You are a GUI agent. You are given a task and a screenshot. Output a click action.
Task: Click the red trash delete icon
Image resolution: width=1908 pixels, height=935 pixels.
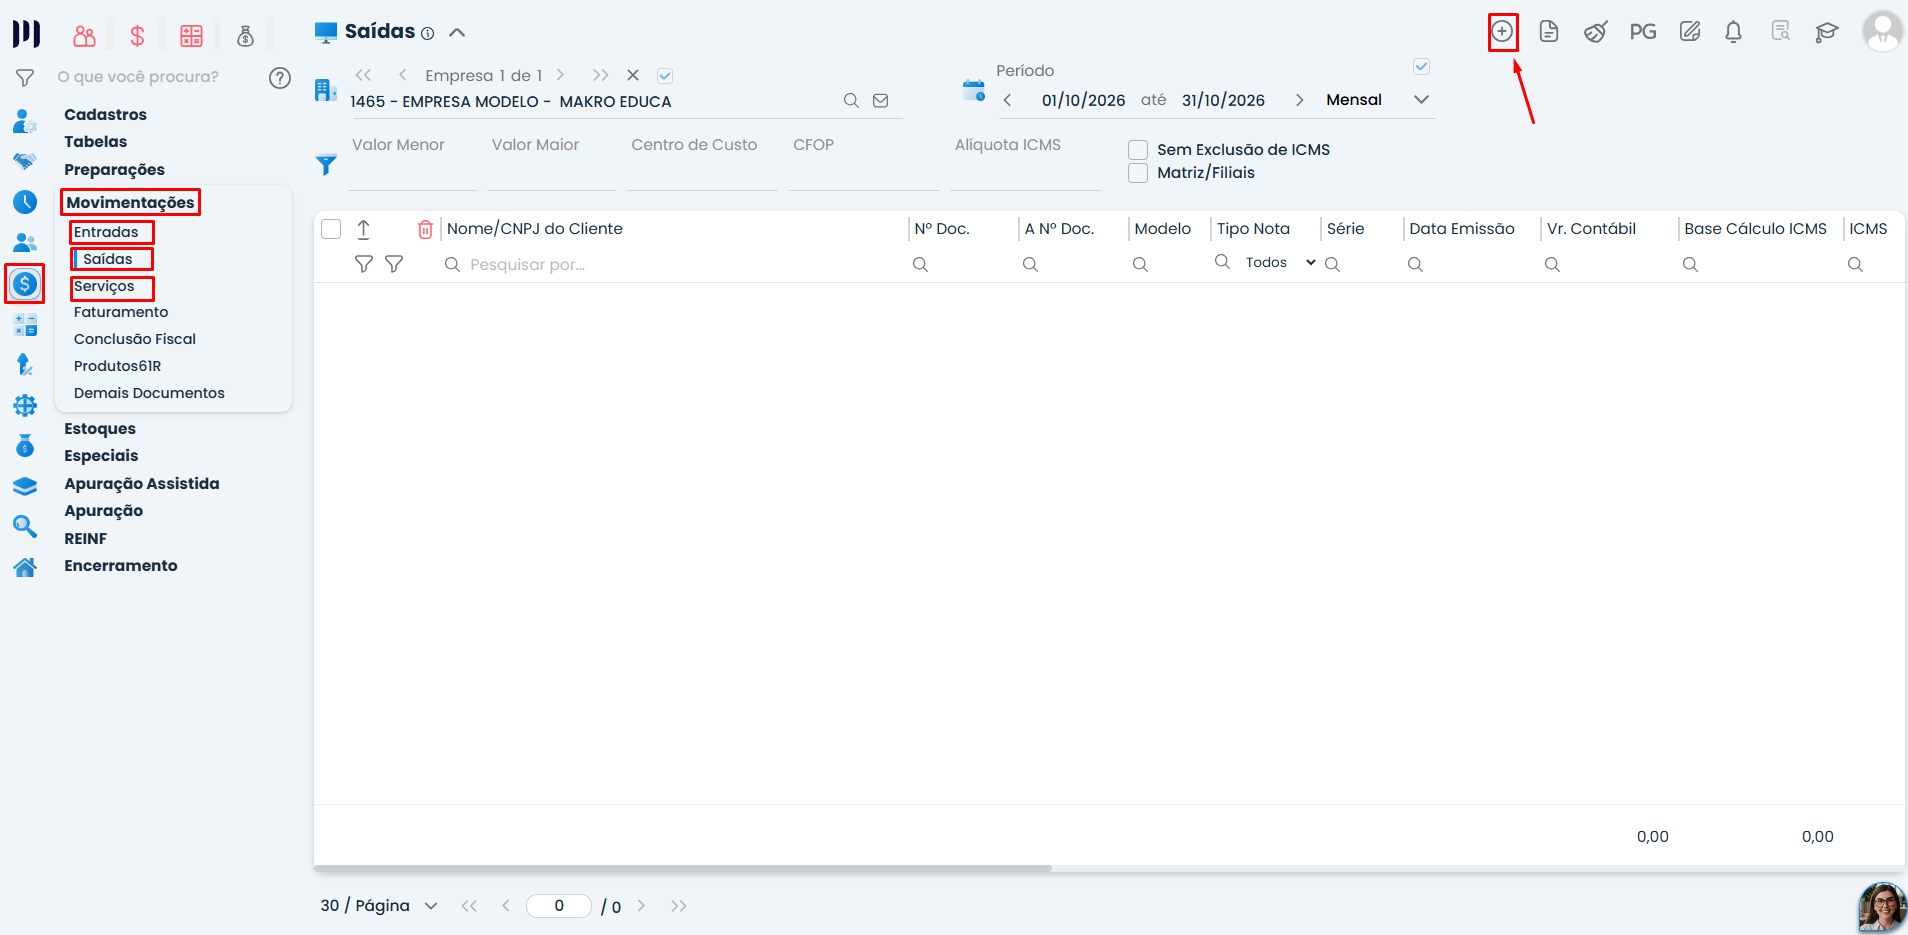click(425, 229)
